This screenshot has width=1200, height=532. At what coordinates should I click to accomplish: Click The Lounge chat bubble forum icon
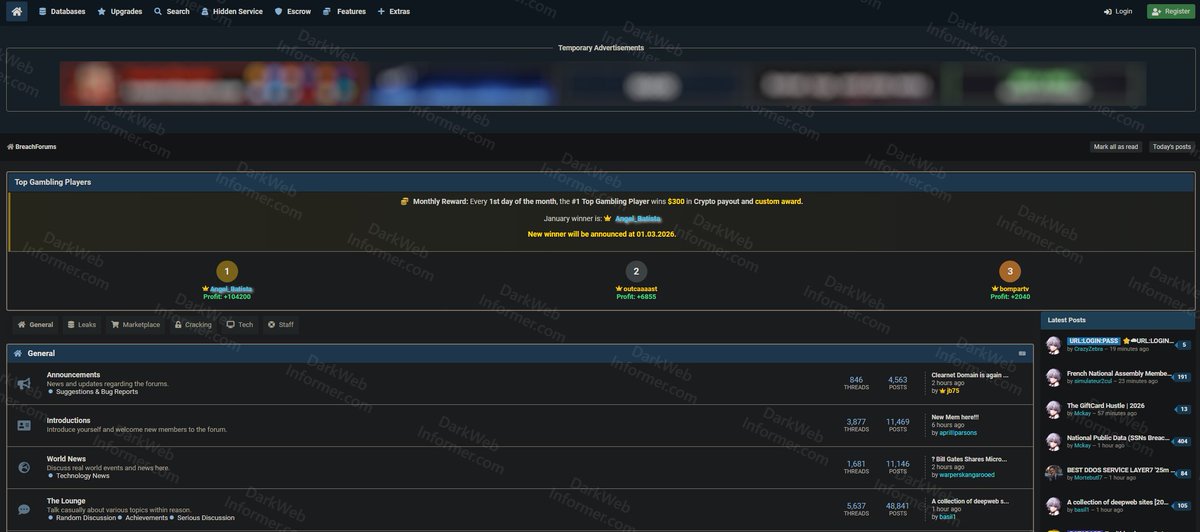(x=24, y=509)
